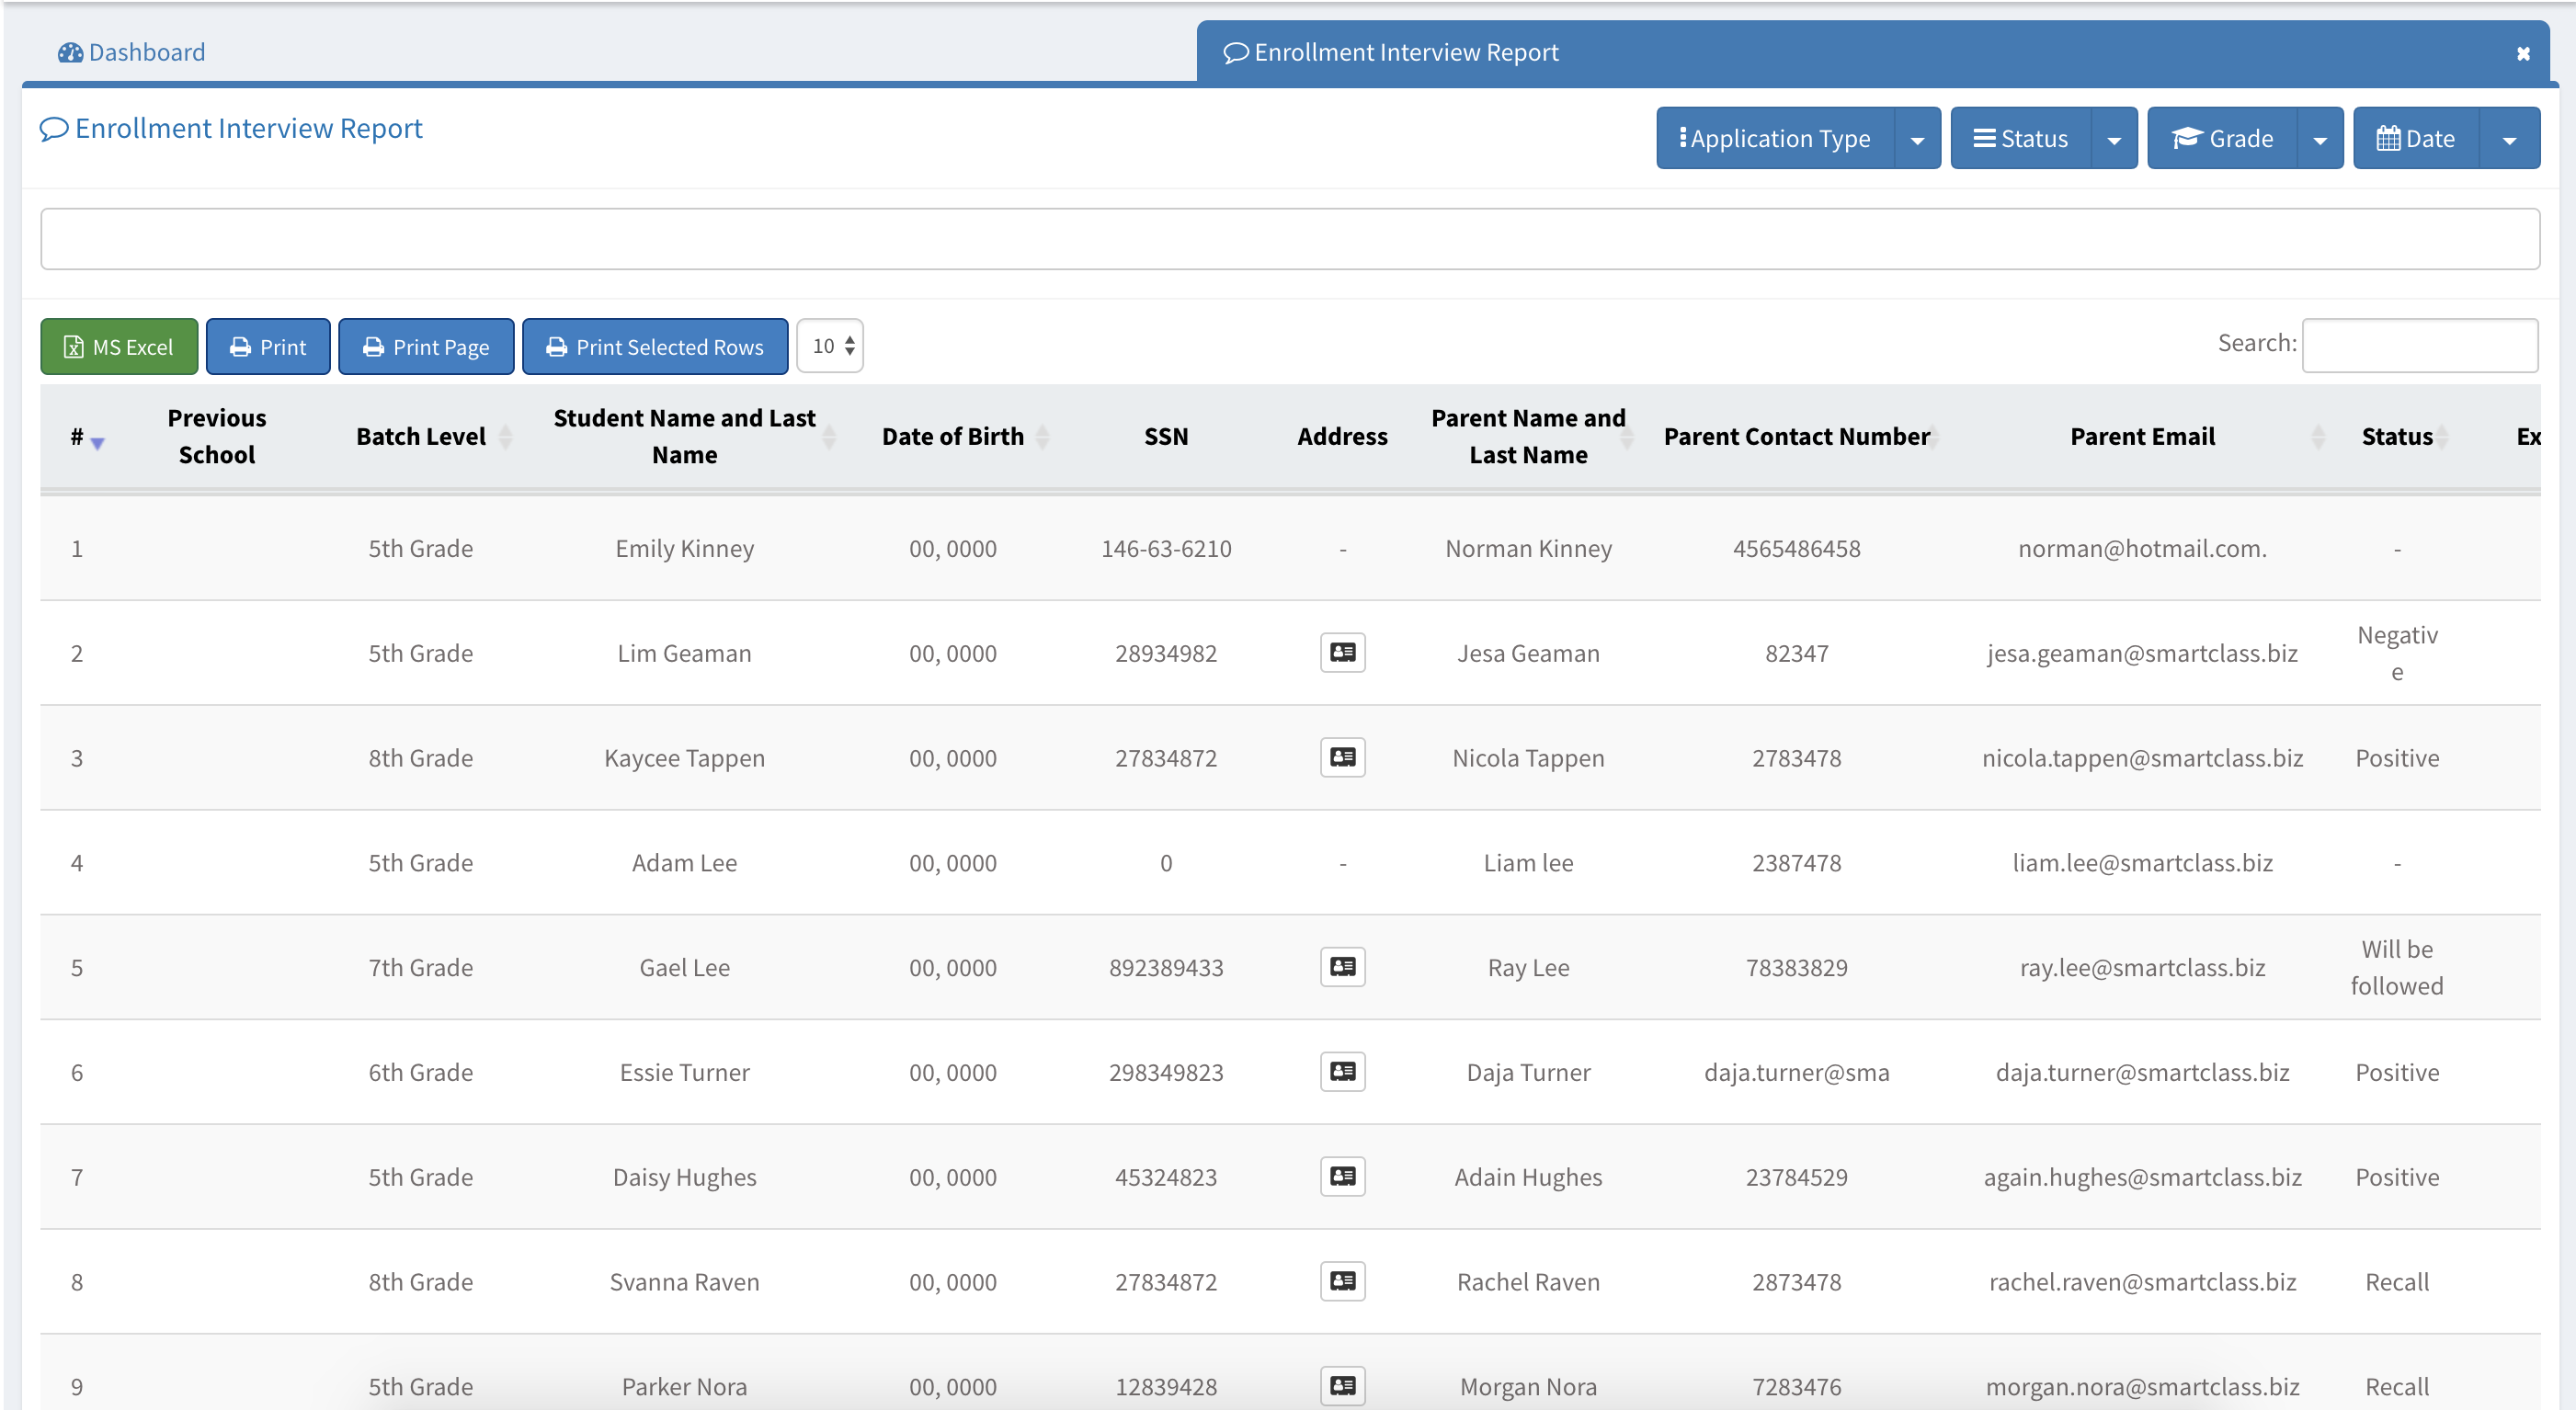Image resolution: width=2576 pixels, height=1410 pixels.
Task: Select the Enrollment Interview Report tab
Action: click(1405, 52)
